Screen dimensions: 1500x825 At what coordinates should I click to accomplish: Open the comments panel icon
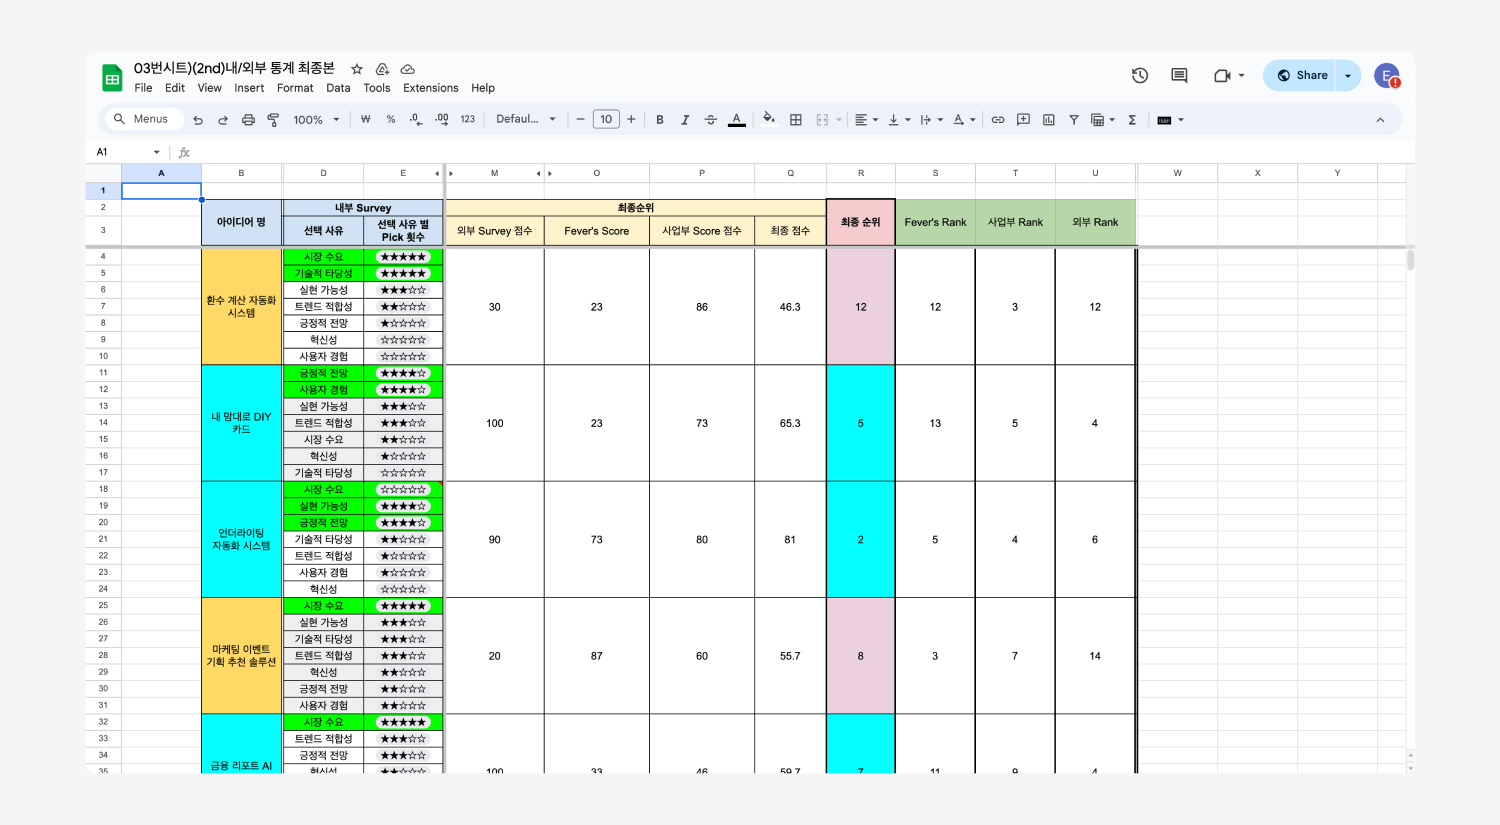(1179, 75)
